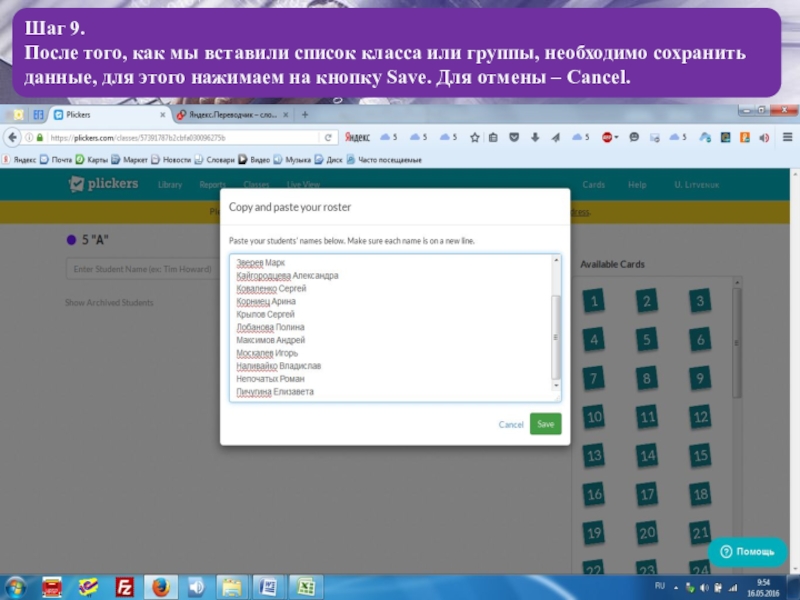Open FileZilla from the taskbar
Image resolution: width=800 pixels, height=600 pixels.
[x=124, y=587]
